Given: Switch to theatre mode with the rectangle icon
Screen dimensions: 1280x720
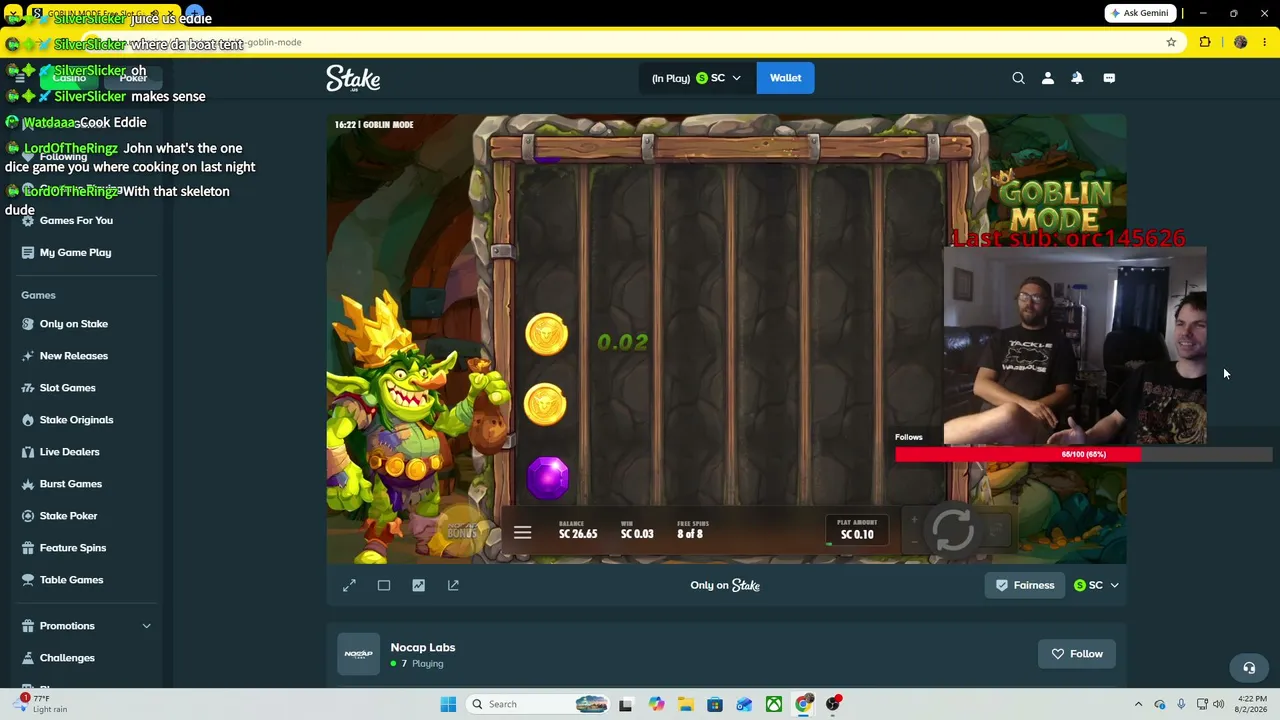Looking at the screenshot, I should (x=384, y=585).
